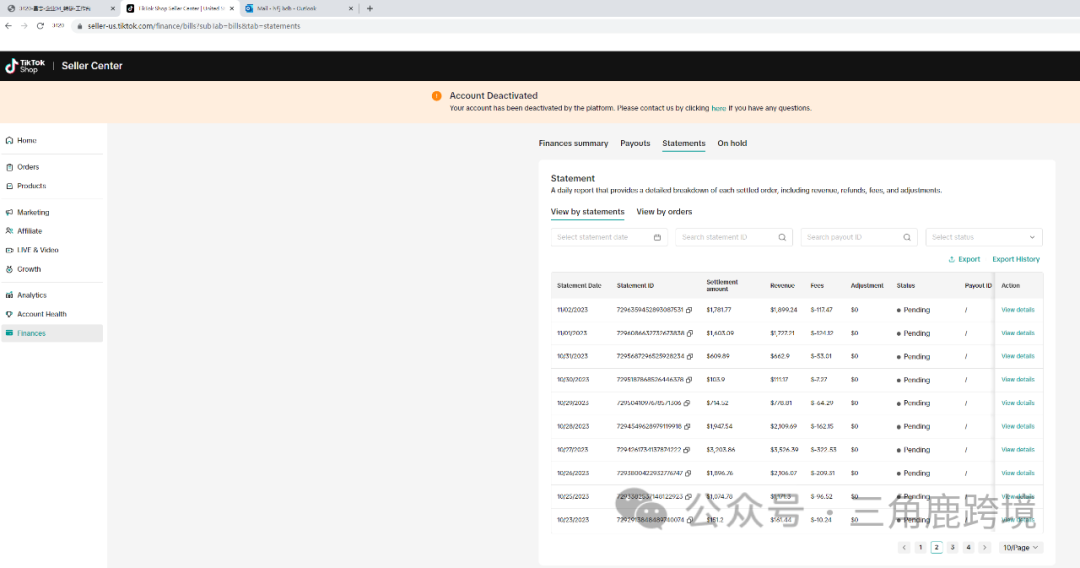The width and height of the screenshot is (1080, 568).
Task: Click the $609.89 settlement amount cell
Action: pyautogui.click(x=718, y=357)
